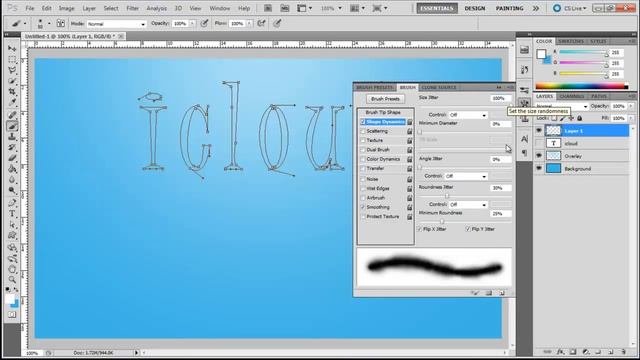Image resolution: width=640 pixels, height=360 pixels.
Task: Click the lock all layers icon
Action: (x=580, y=118)
